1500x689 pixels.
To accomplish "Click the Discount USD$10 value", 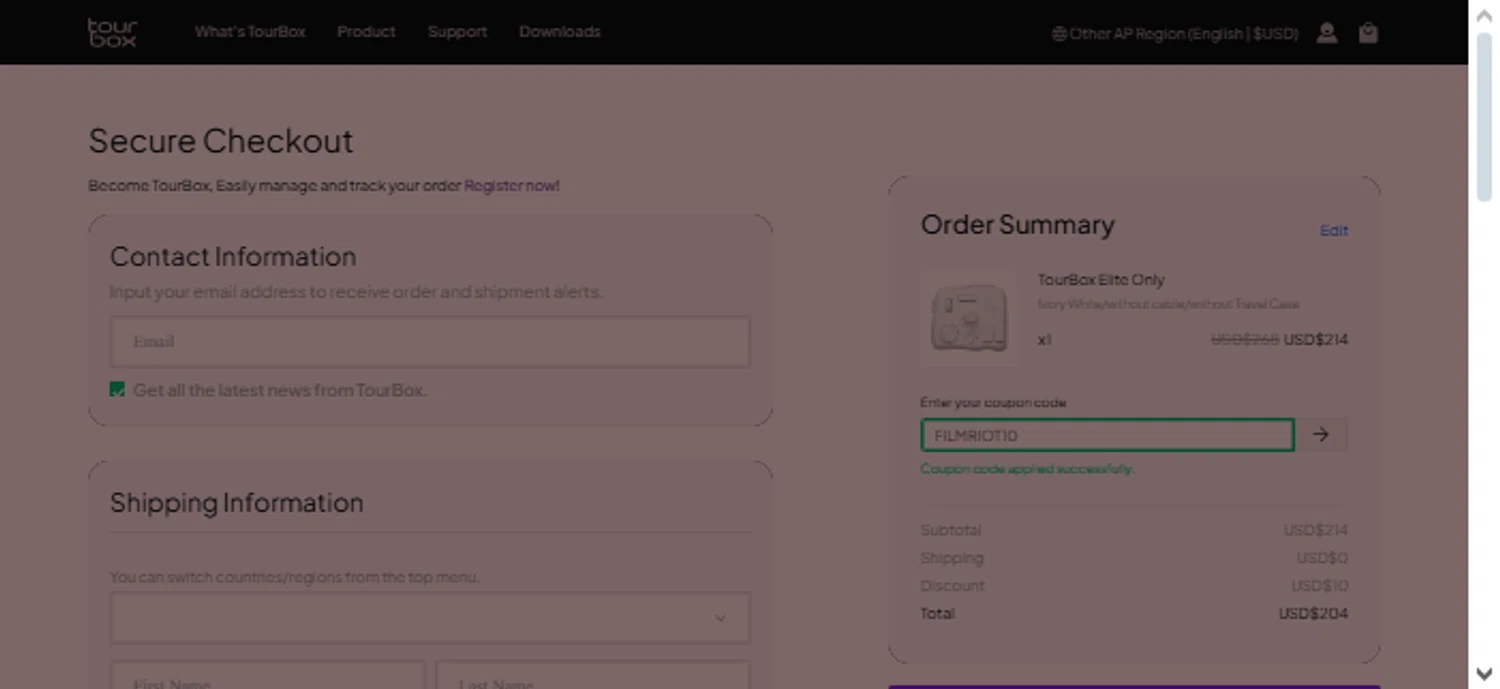I will point(1319,586).
